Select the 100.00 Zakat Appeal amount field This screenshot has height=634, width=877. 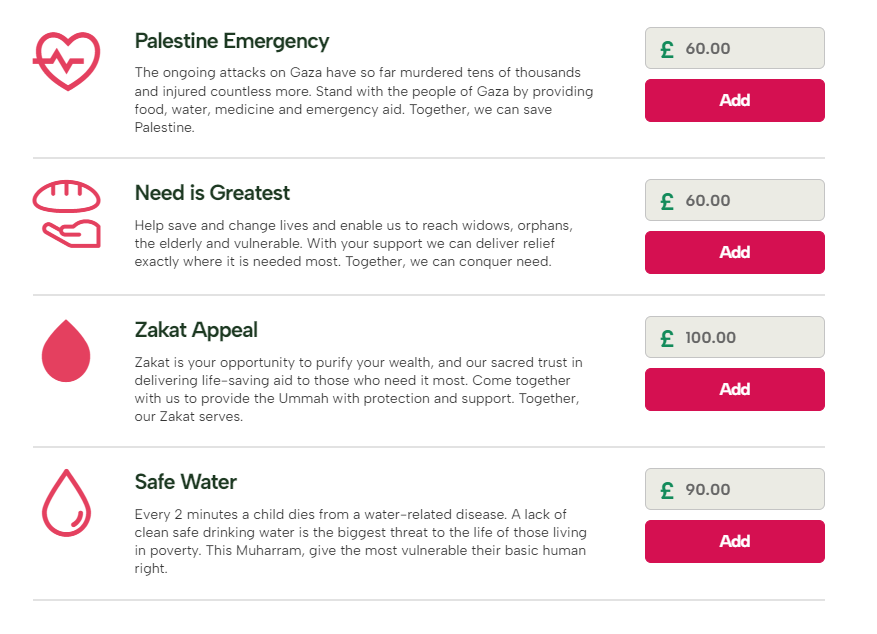click(734, 337)
